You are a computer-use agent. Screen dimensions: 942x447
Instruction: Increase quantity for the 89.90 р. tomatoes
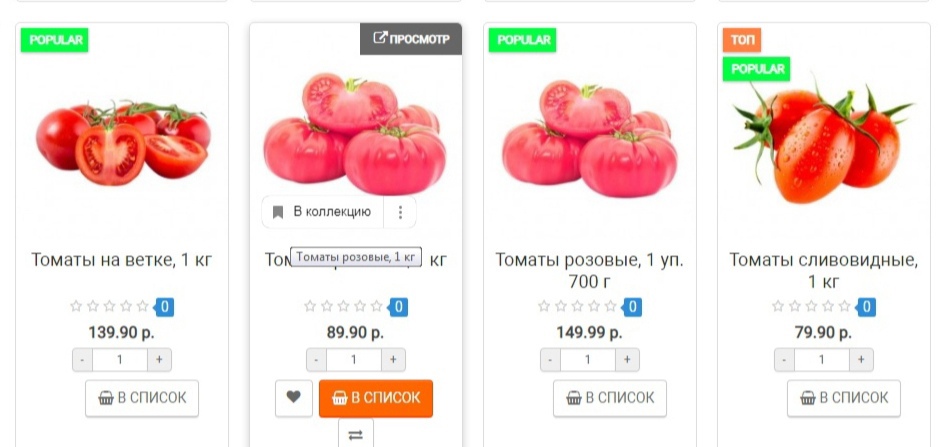click(x=393, y=360)
